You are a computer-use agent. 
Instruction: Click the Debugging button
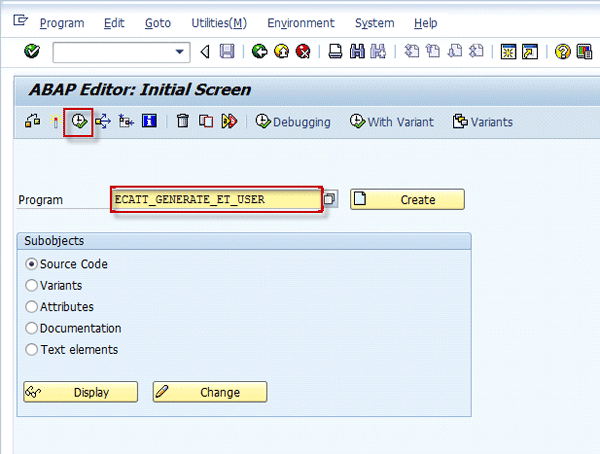(293, 122)
